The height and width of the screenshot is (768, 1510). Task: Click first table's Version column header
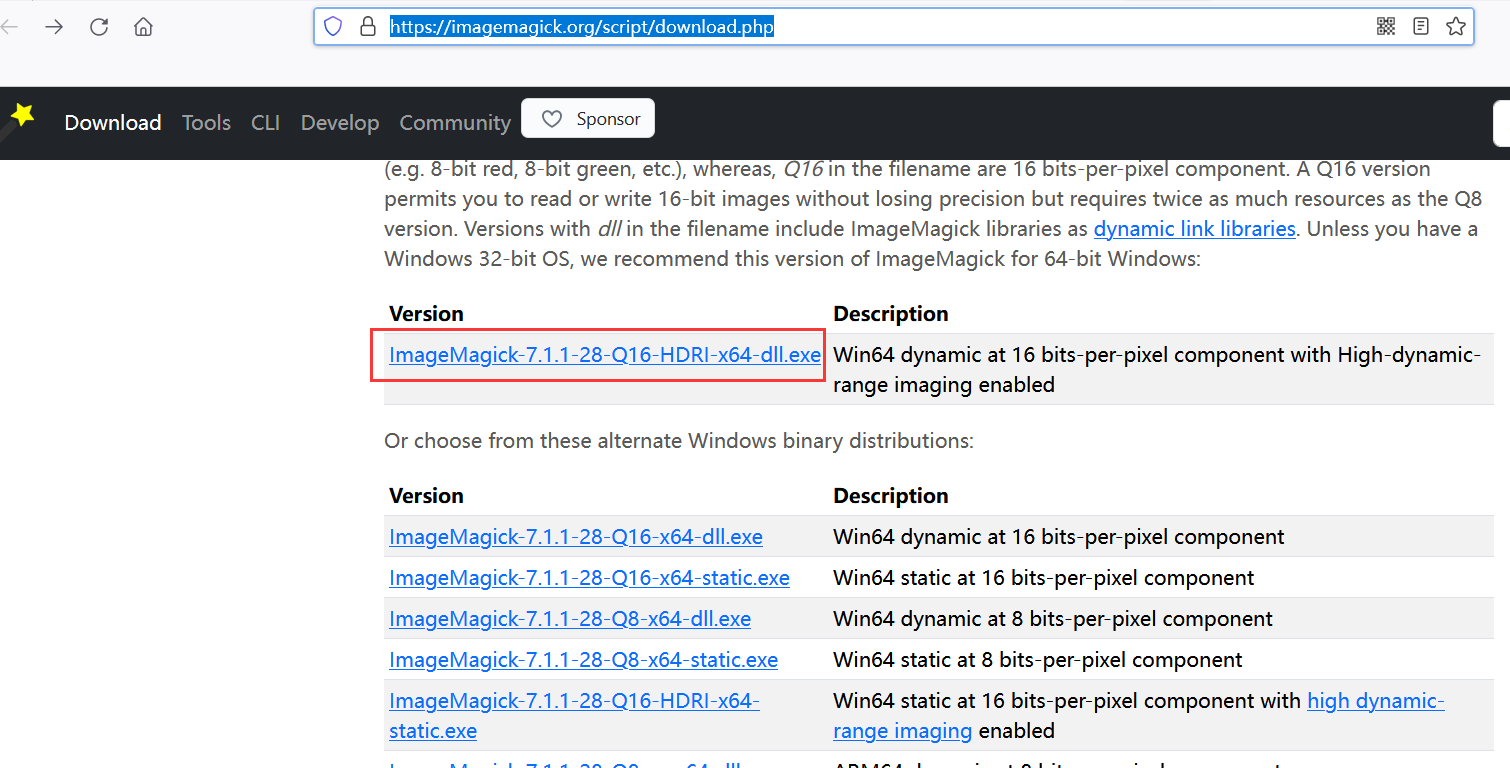coord(426,314)
